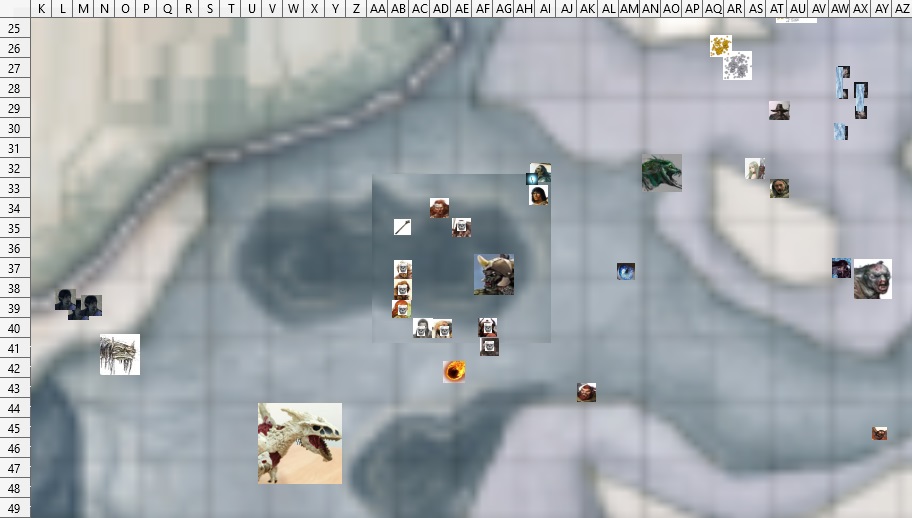Select the hooded bearded man token
This screenshot has height=518, width=912.
click(779, 188)
